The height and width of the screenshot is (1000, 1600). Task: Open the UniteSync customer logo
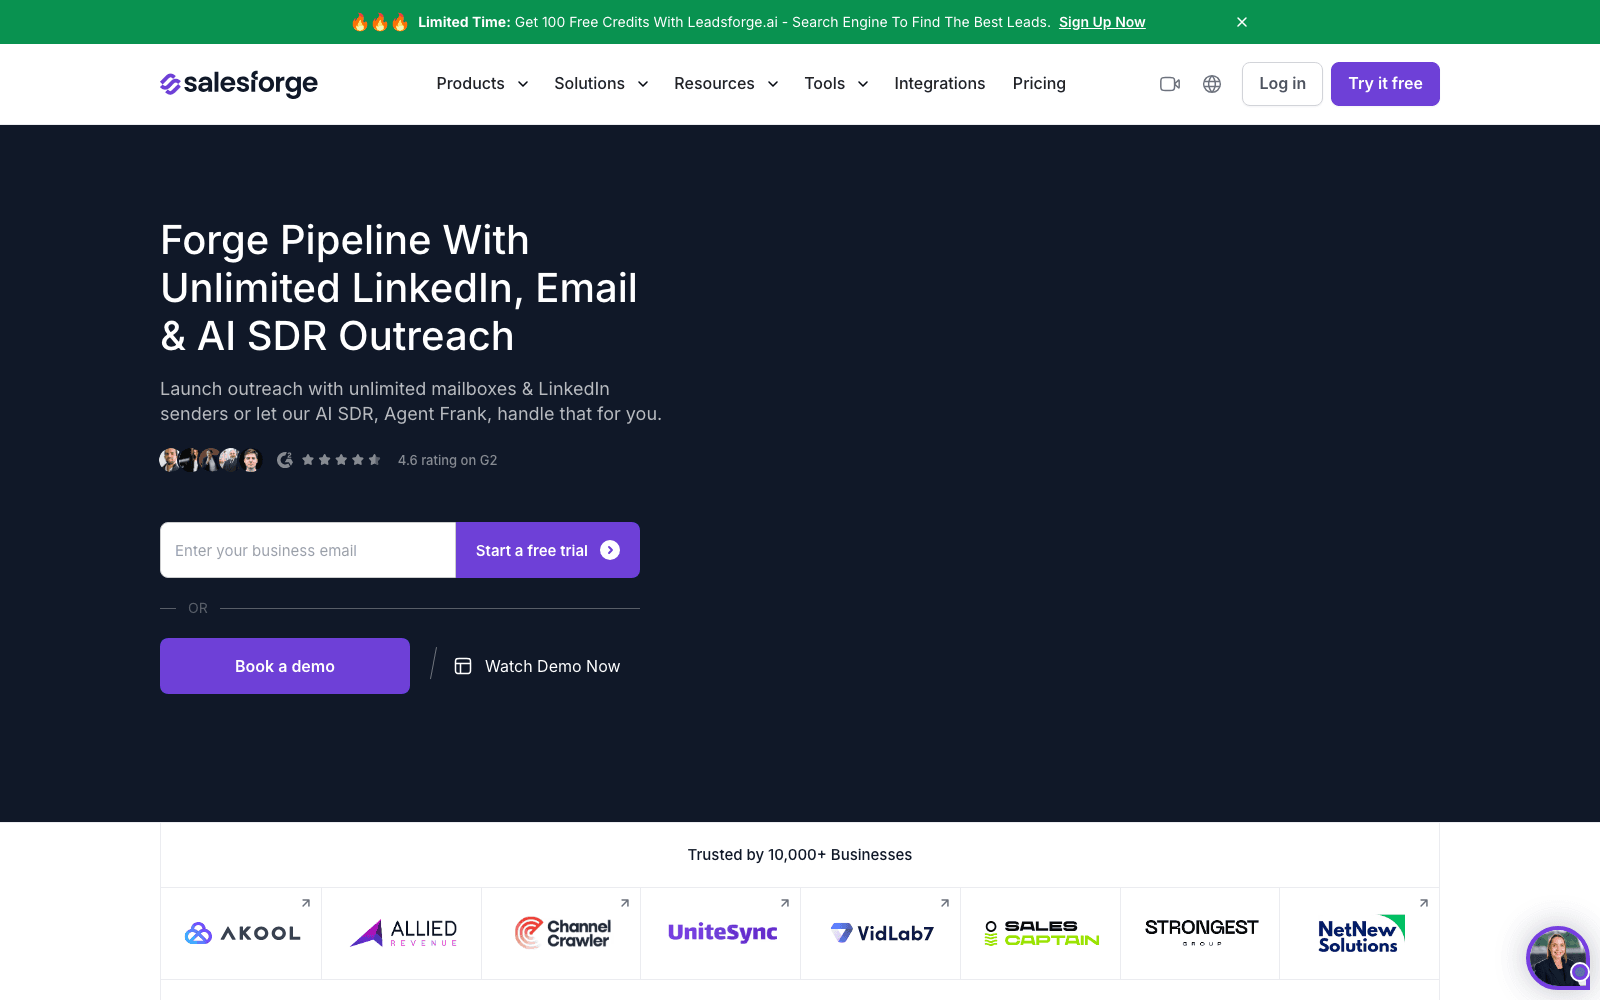coord(722,933)
